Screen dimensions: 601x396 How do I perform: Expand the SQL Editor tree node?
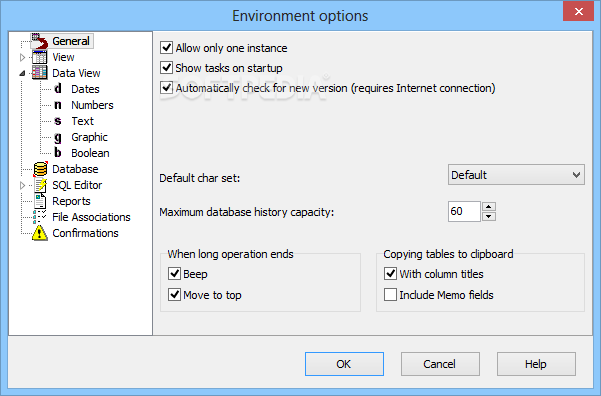[x=22, y=186]
